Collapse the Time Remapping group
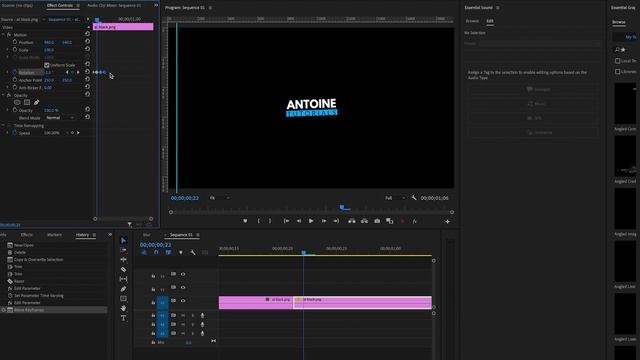Viewport: 640px width, 360px height. click(3, 125)
